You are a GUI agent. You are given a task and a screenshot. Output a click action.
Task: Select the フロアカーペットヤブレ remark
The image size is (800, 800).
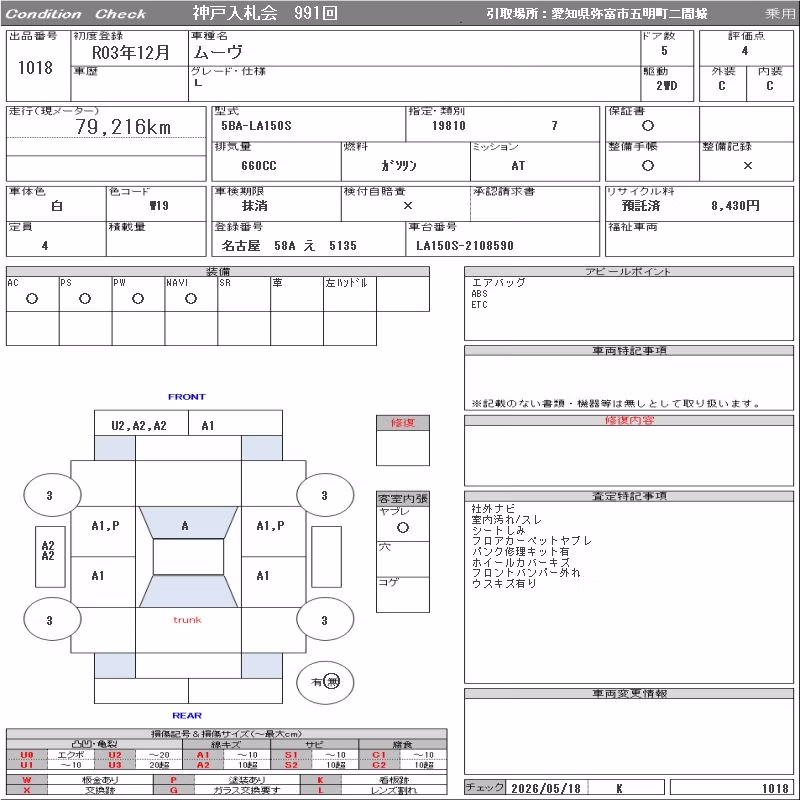click(531, 541)
